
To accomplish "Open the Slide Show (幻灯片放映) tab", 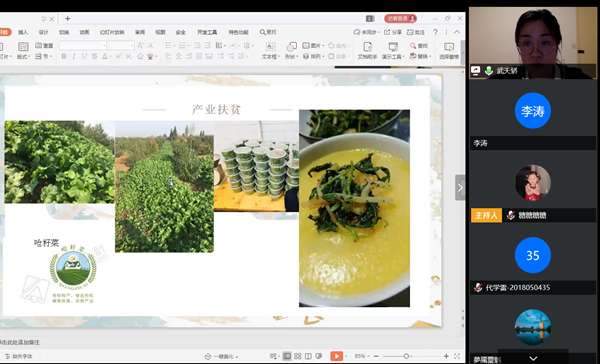I will [x=112, y=33].
